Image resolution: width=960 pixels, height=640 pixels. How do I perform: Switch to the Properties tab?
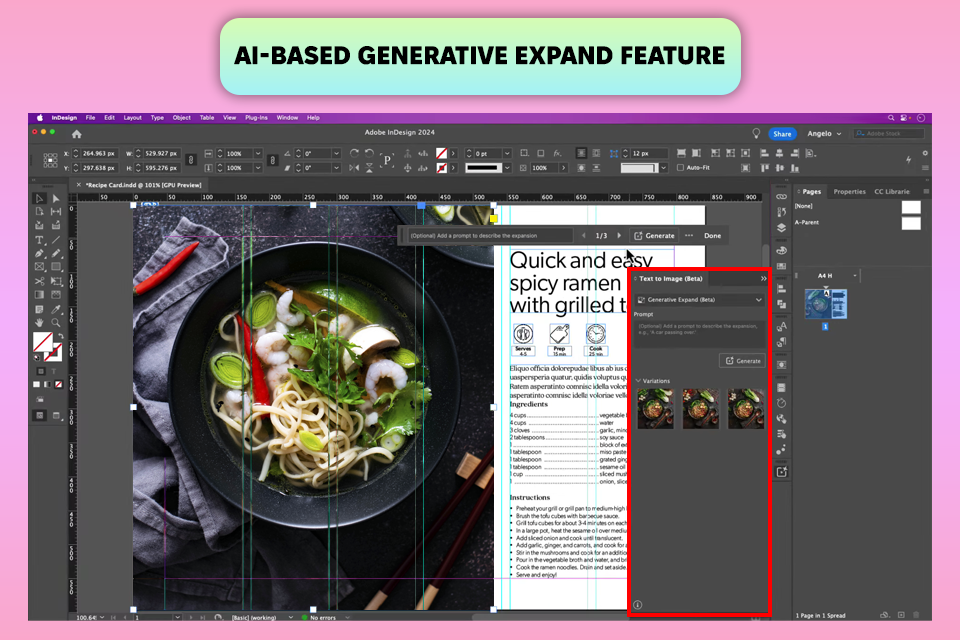849,192
